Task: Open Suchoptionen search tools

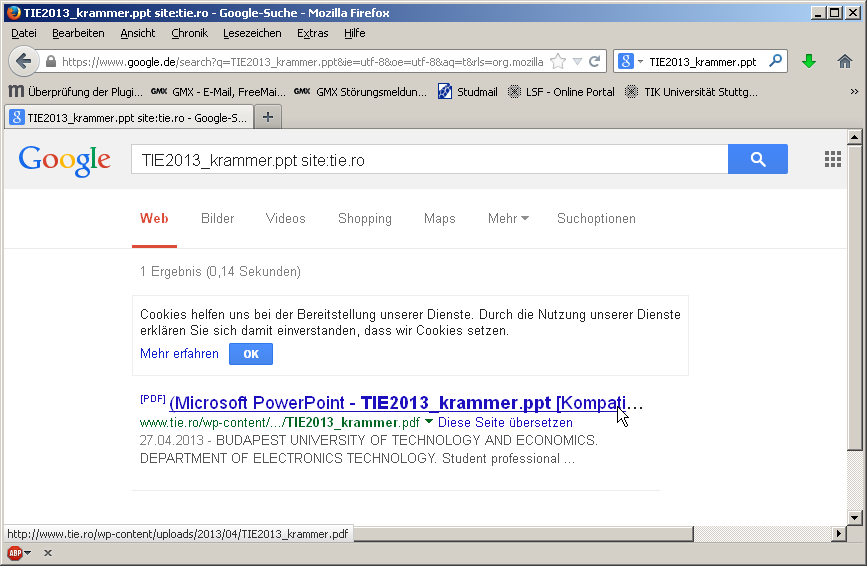Action: coord(596,219)
